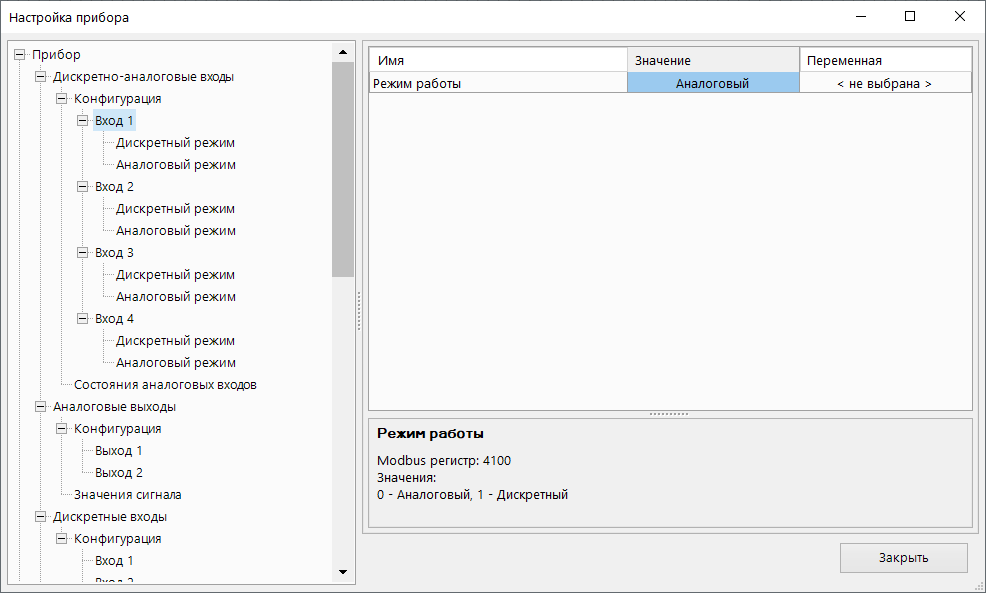Click the Имя column header
This screenshot has width=986, height=593.
[x=497, y=61]
